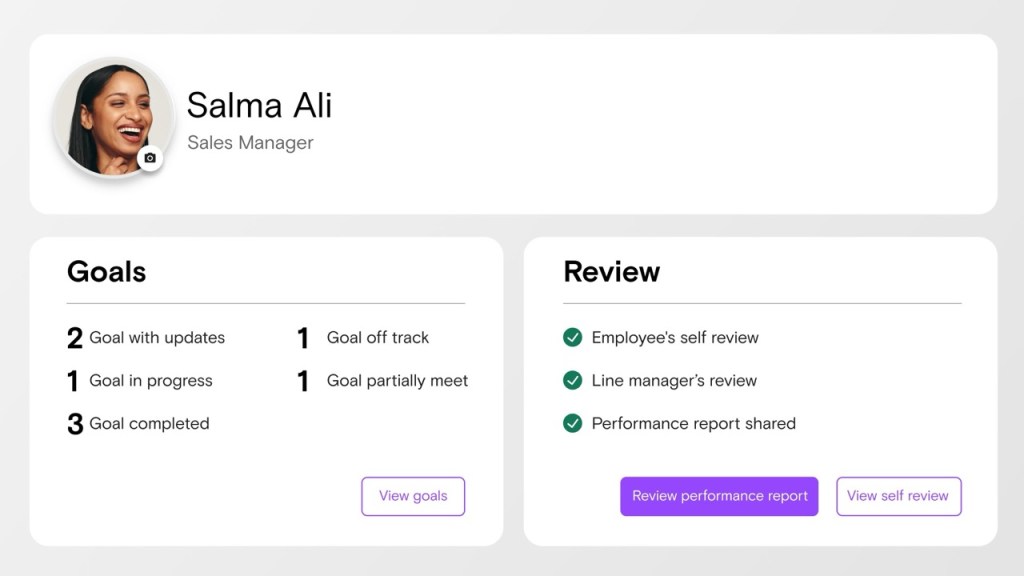Select Salma Ali's profile photo
The height and width of the screenshot is (576, 1024).
pyautogui.click(x=113, y=117)
